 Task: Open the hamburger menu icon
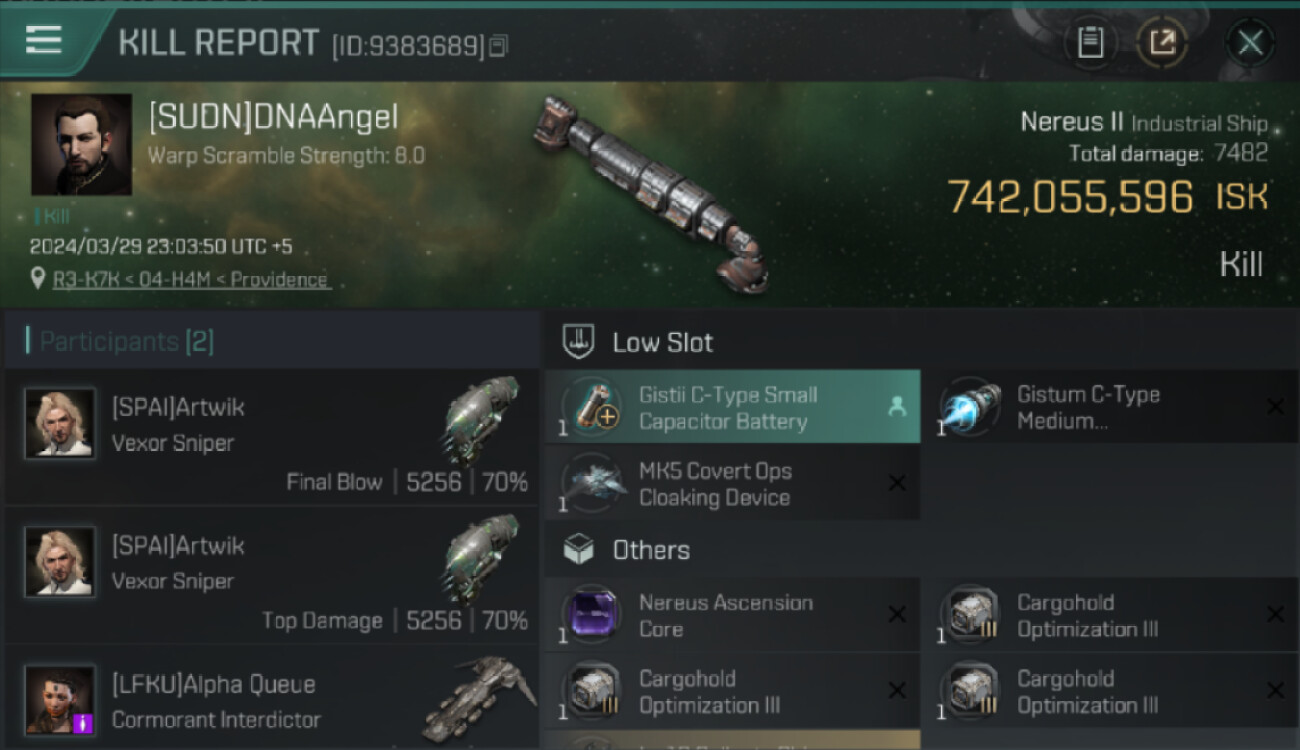click(x=44, y=40)
